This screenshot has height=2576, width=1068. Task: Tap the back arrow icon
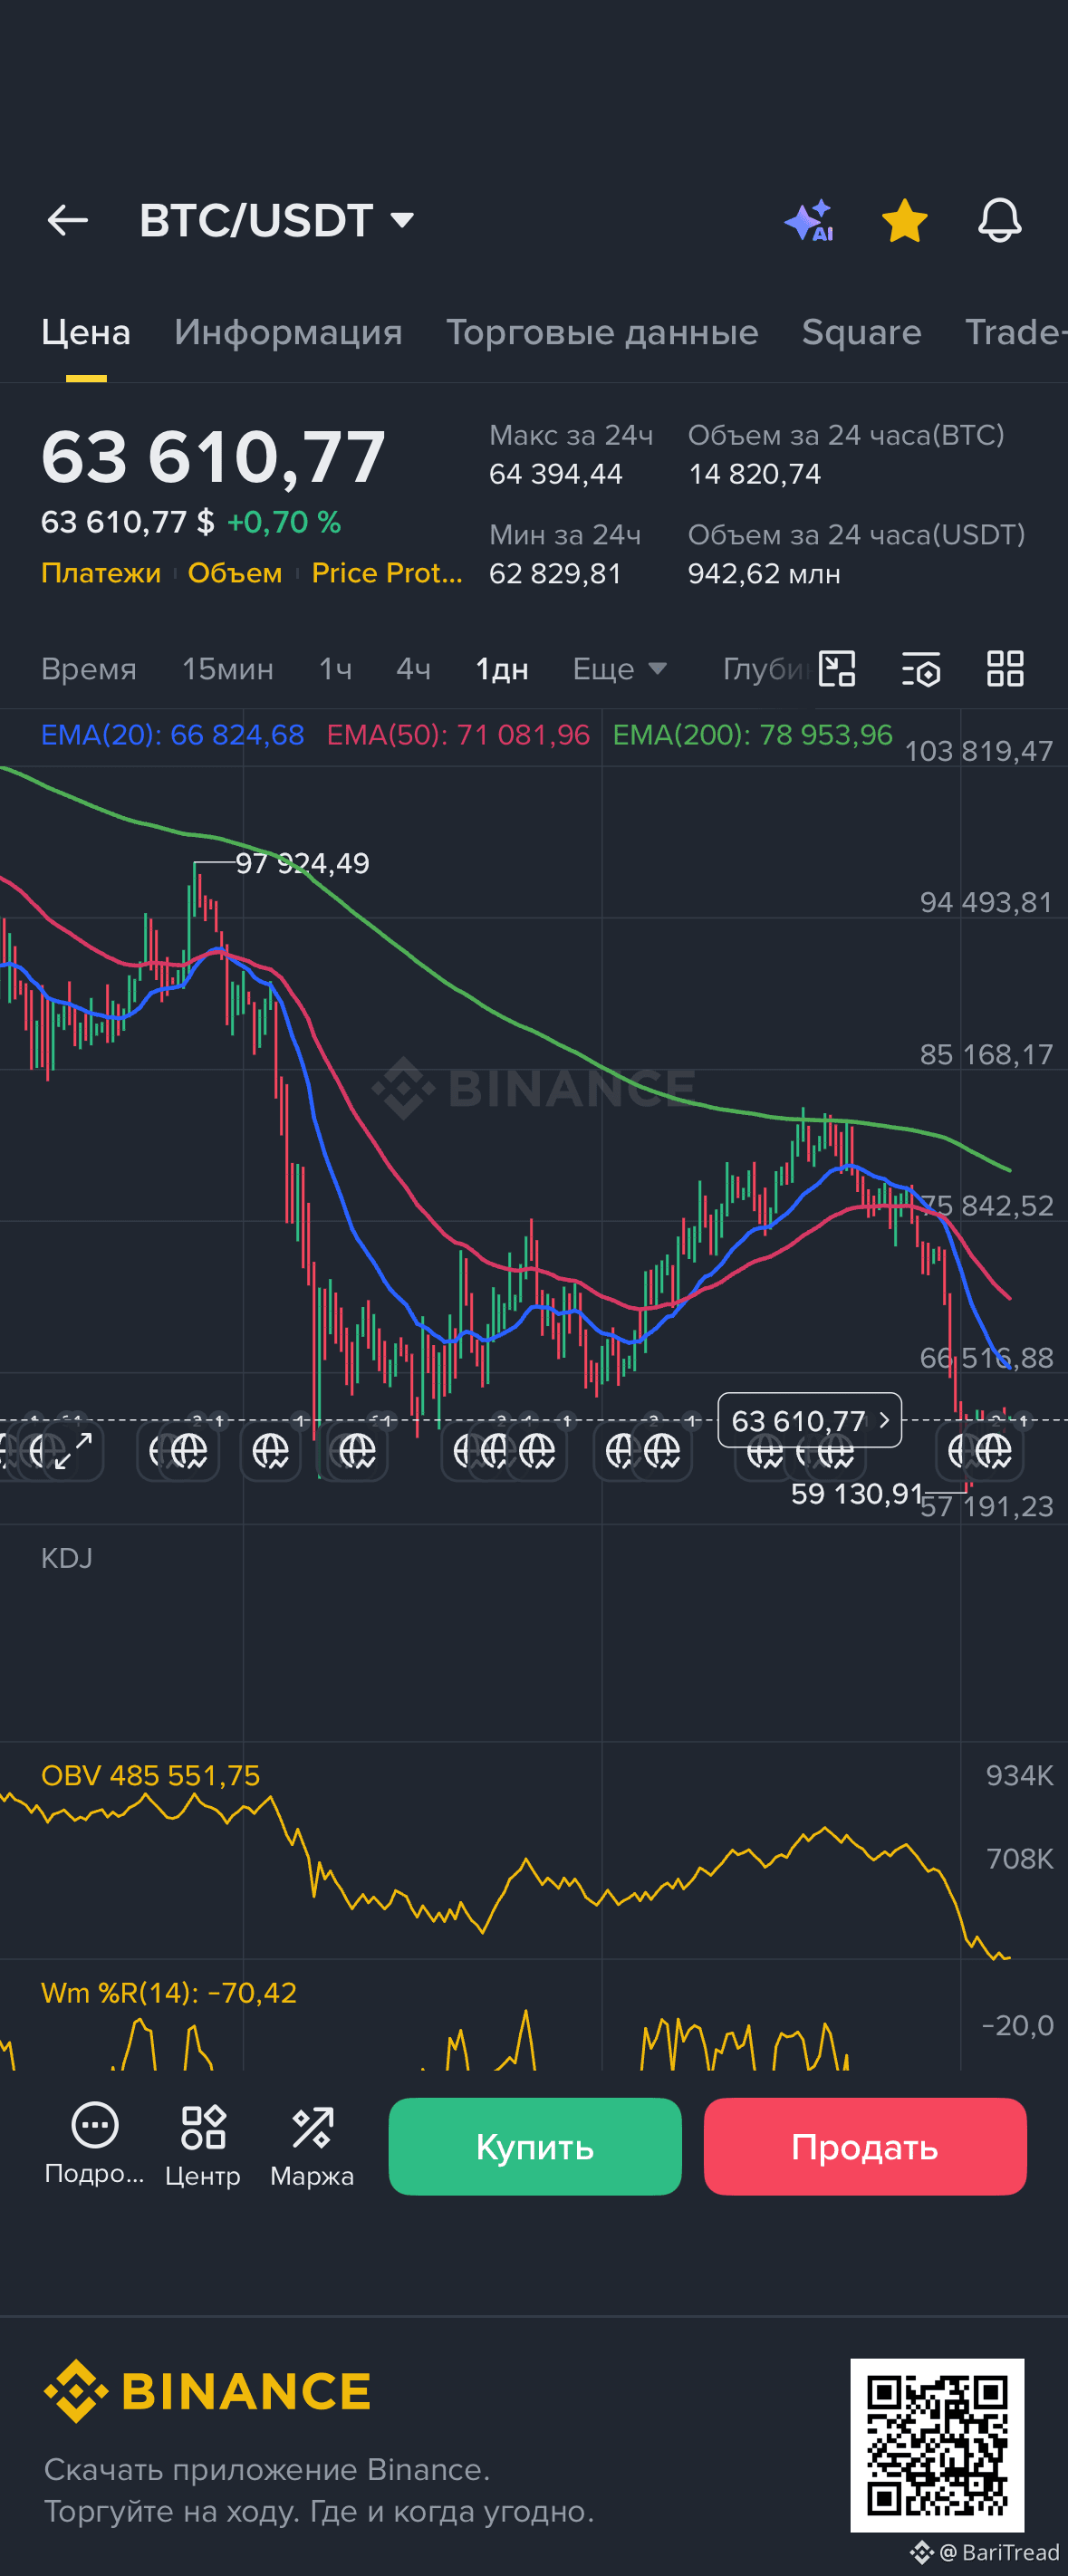tap(68, 220)
